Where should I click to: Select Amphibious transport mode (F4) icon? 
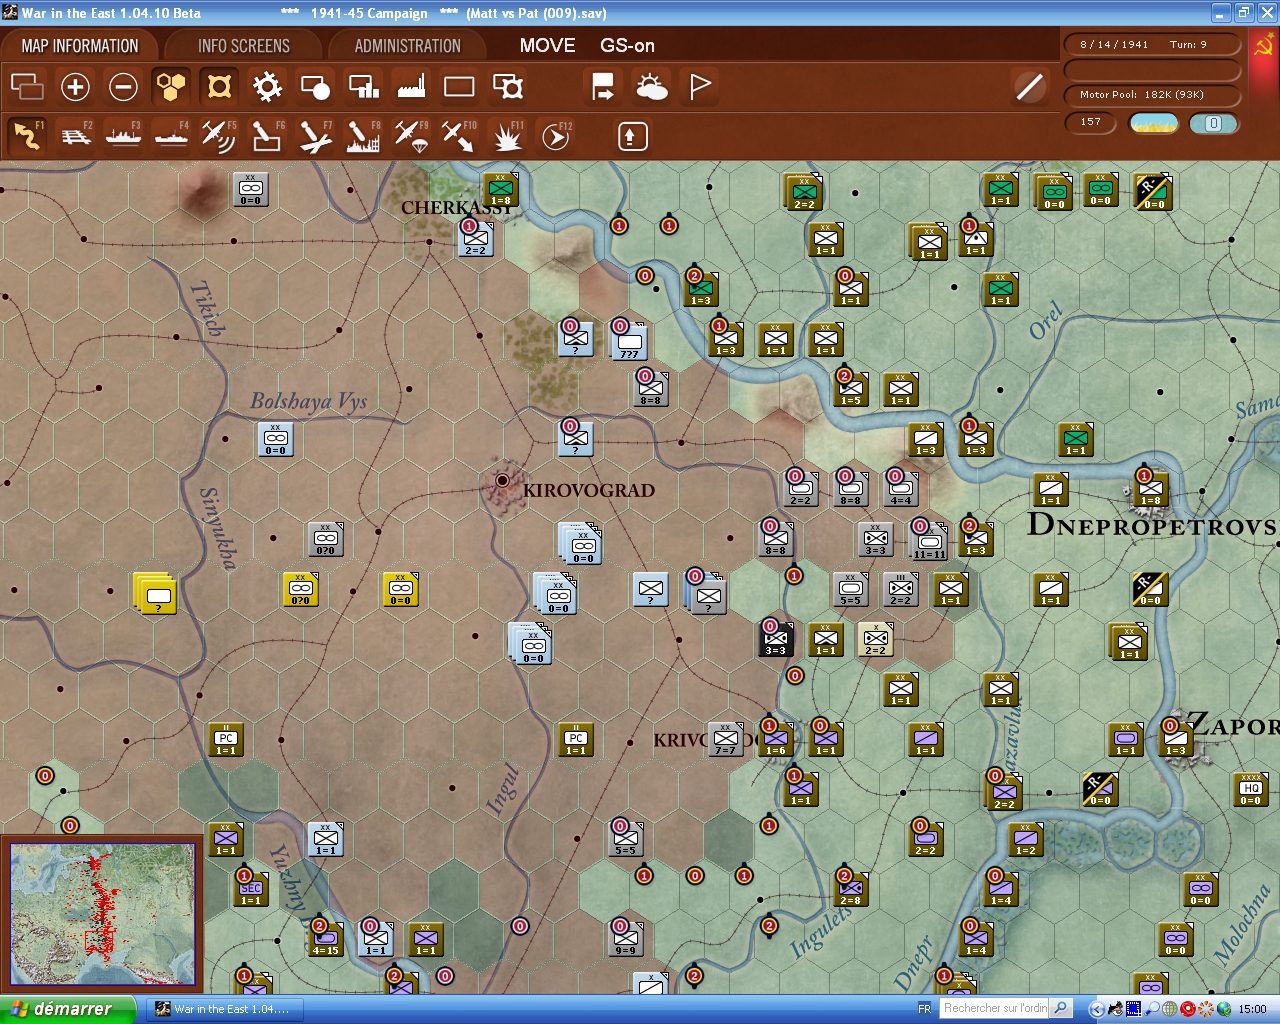pos(171,136)
